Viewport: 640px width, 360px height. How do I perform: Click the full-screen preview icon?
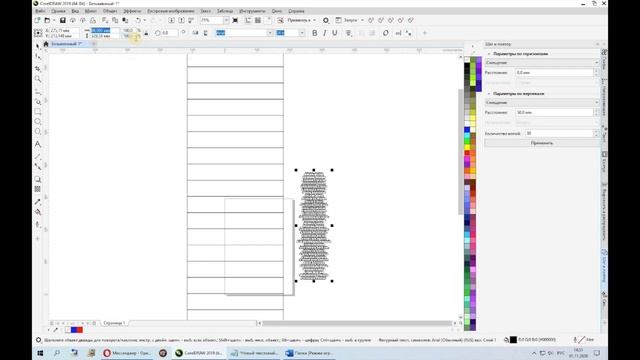pyautogui.click(x=236, y=20)
